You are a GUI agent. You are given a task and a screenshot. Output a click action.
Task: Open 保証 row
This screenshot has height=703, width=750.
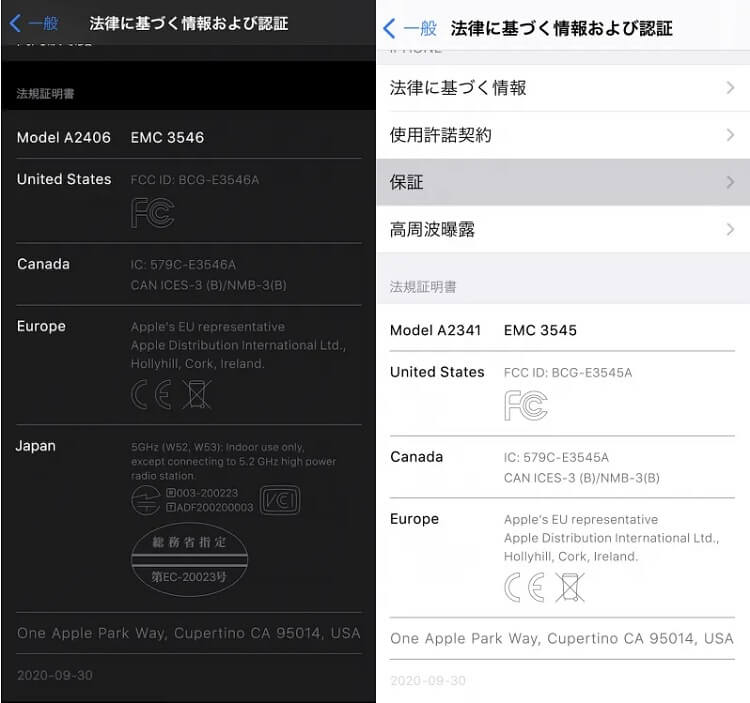point(563,182)
